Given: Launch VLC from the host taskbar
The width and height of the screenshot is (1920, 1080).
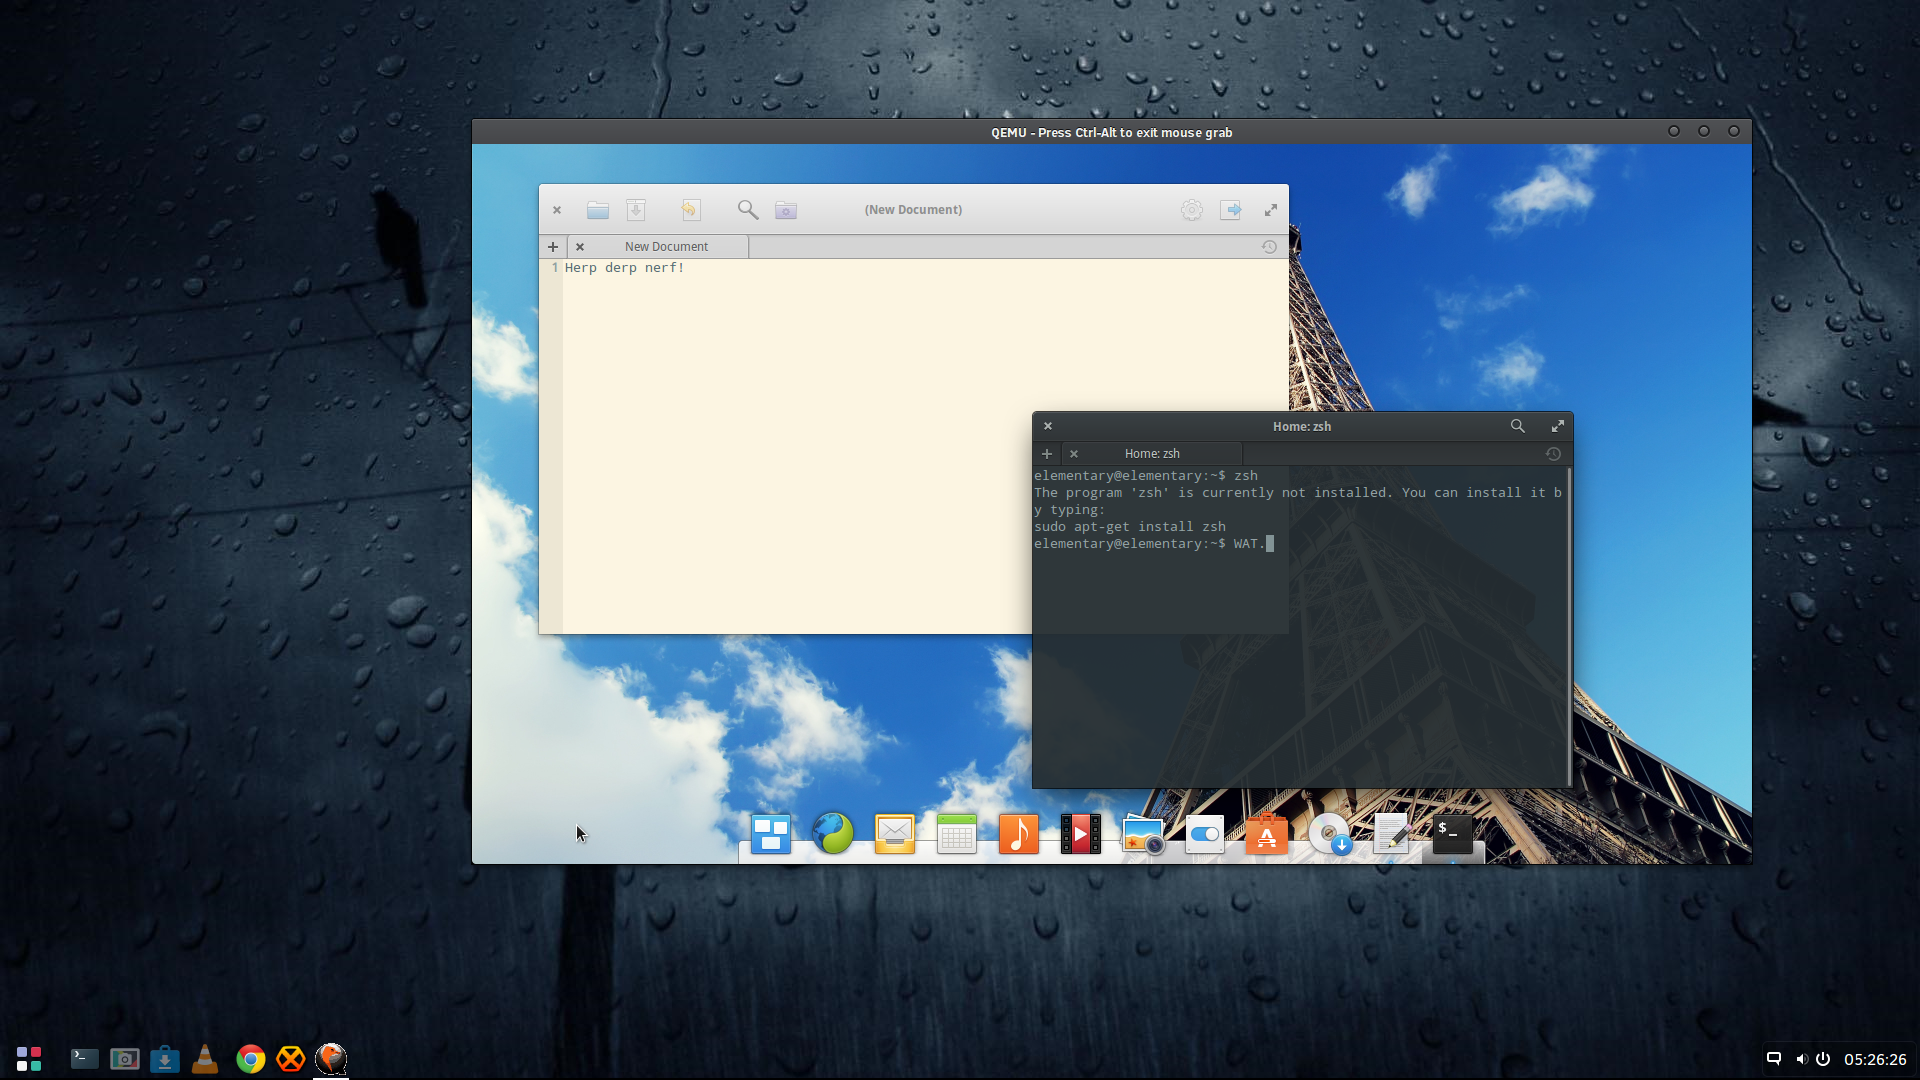Looking at the screenshot, I should pos(205,1059).
